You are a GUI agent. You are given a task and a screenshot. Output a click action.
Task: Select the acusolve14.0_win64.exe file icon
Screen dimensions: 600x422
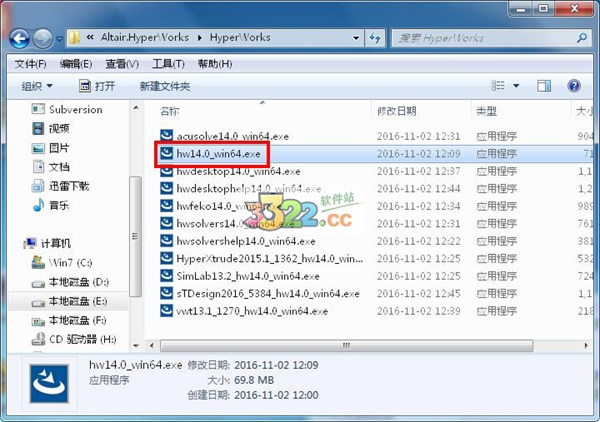coord(166,136)
